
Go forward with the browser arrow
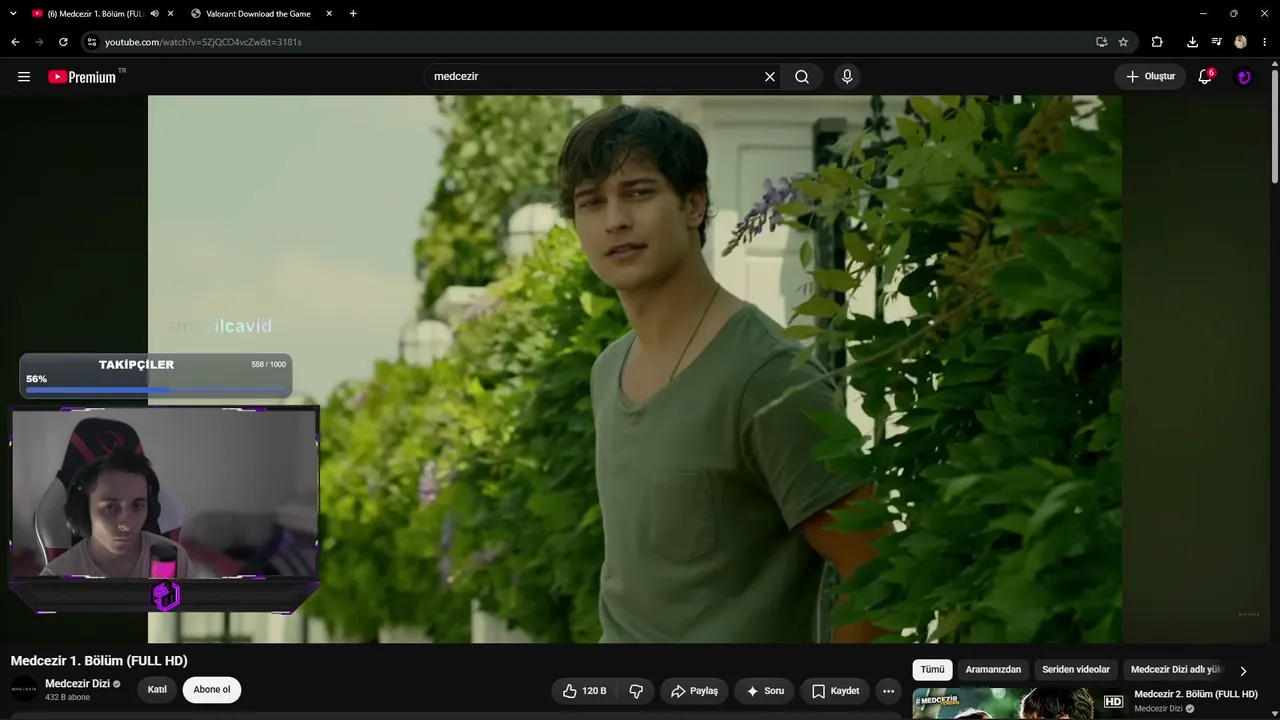39,42
